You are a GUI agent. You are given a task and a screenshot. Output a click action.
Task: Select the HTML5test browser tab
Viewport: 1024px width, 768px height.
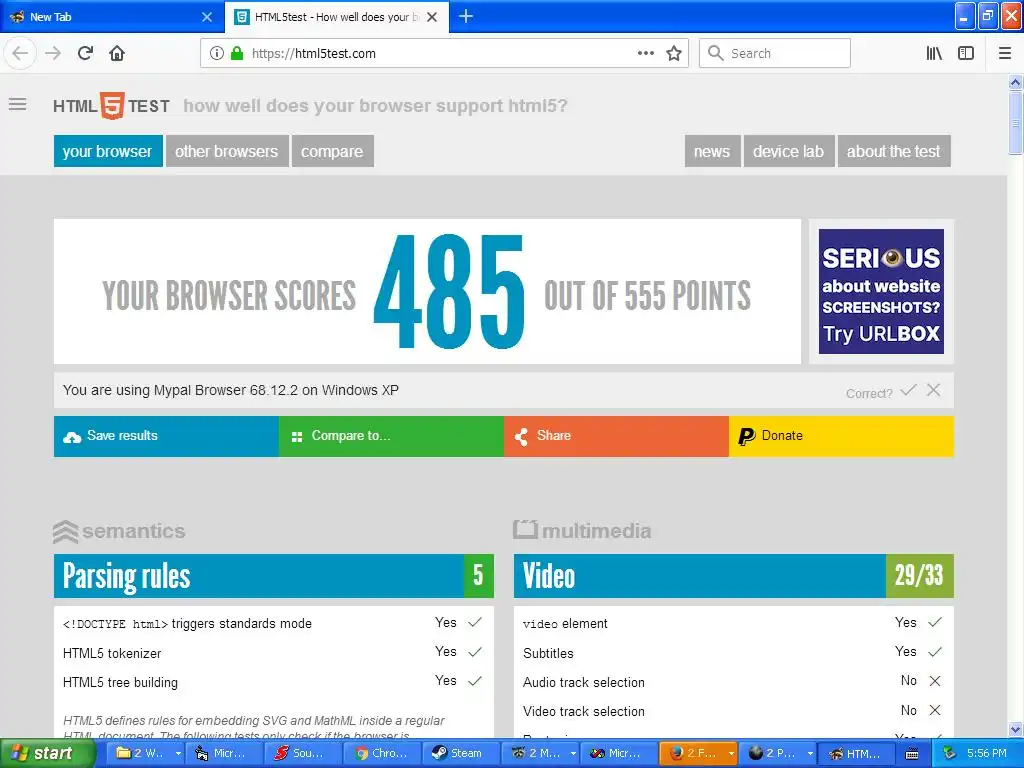pos(336,17)
